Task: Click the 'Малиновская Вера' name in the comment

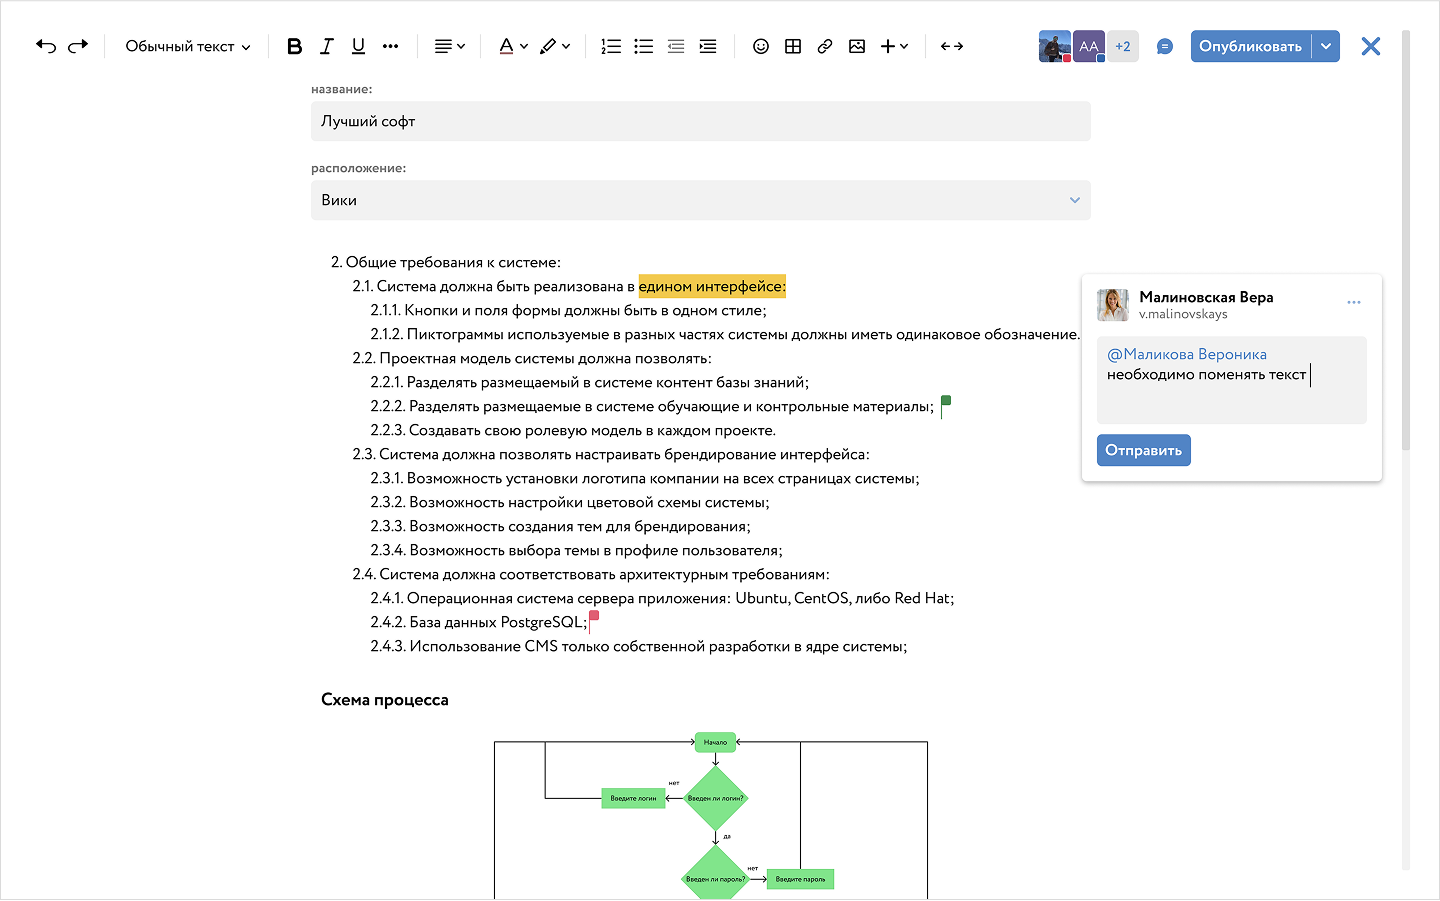Action: (1206, 297)
